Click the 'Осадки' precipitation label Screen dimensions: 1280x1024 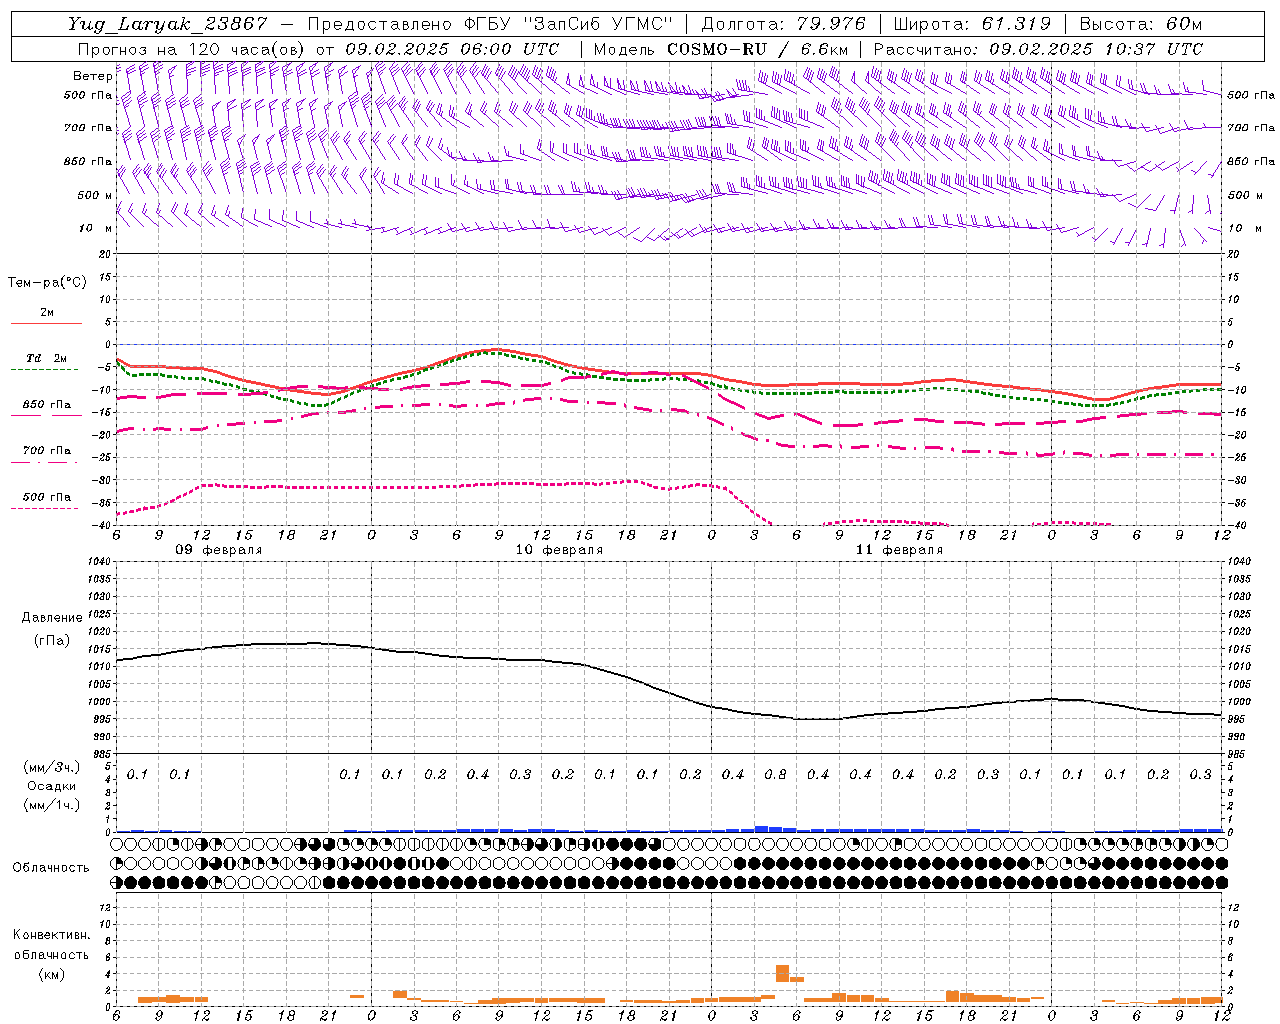[52, 786]
